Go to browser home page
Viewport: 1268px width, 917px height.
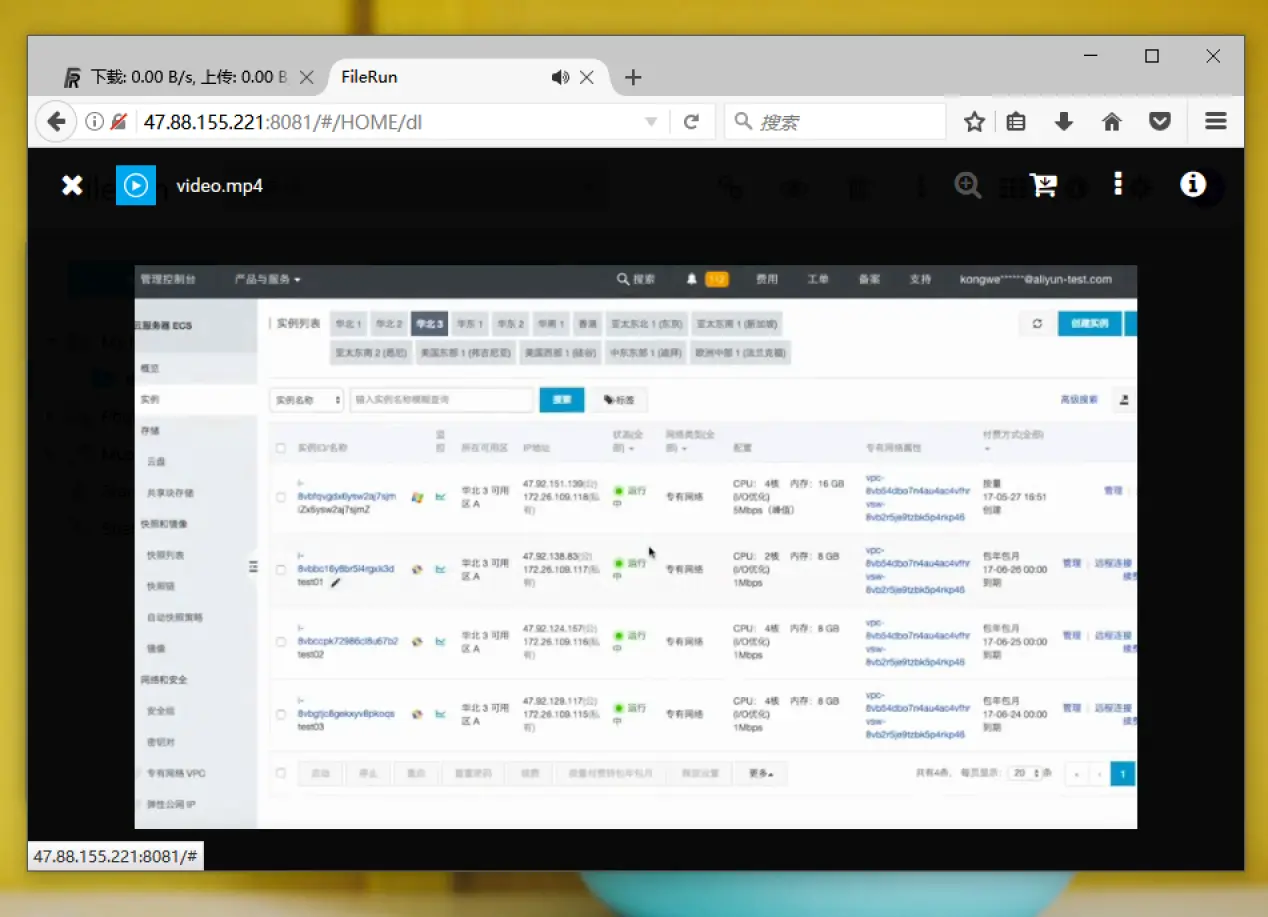[1111, 122]
